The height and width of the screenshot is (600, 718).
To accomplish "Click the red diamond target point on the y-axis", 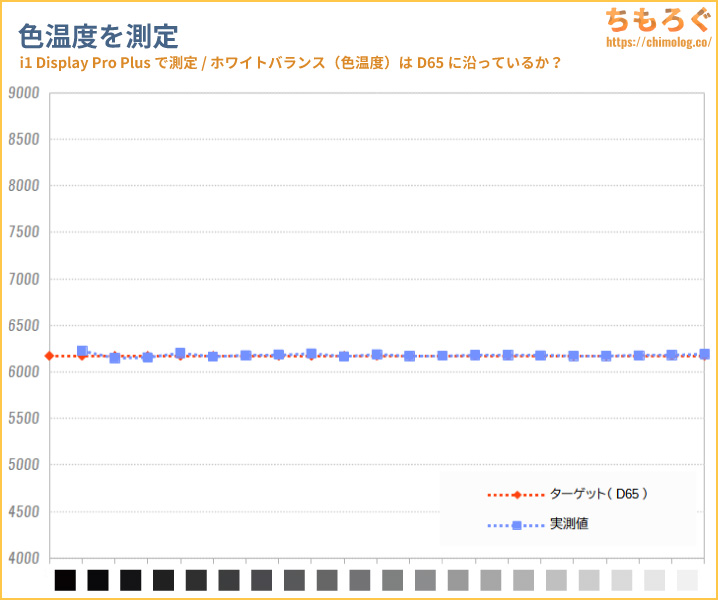I will [x=49, y=356].
